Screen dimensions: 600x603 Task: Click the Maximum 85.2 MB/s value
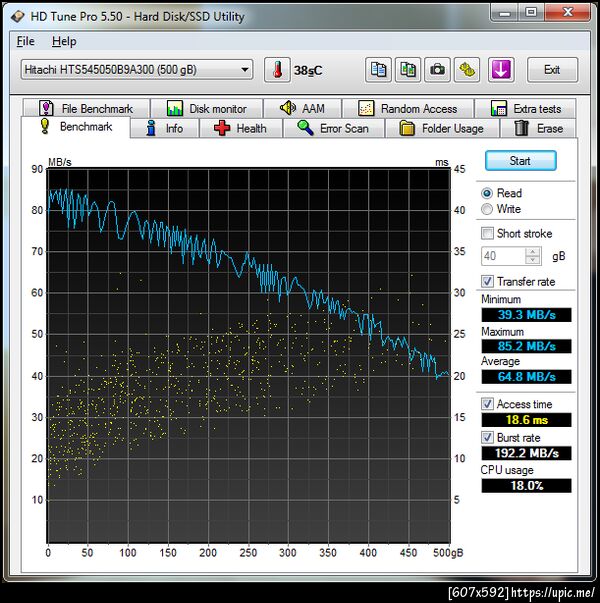[x=526, y=346]
